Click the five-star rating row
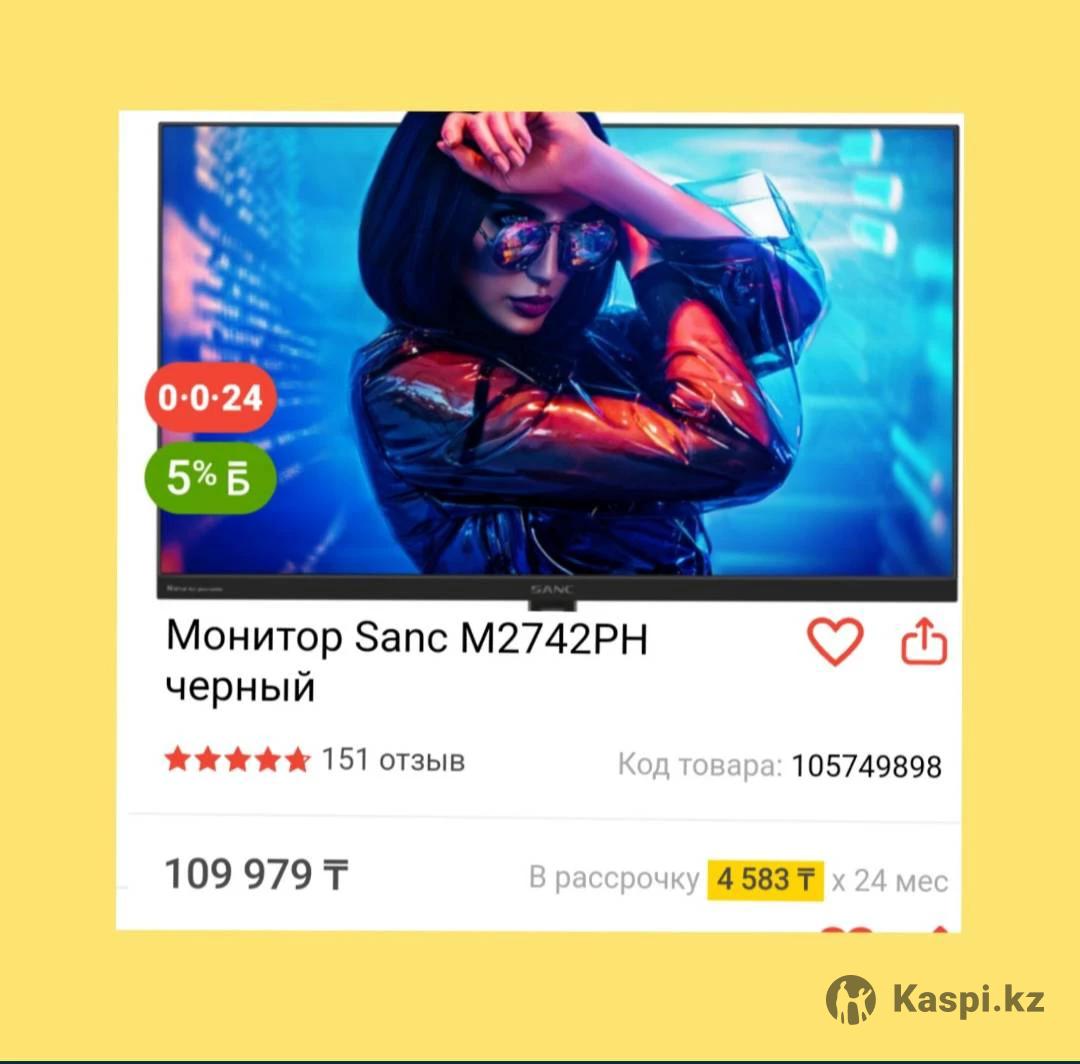Screen dimensions: 1080x1064 (x=238, y=760)
